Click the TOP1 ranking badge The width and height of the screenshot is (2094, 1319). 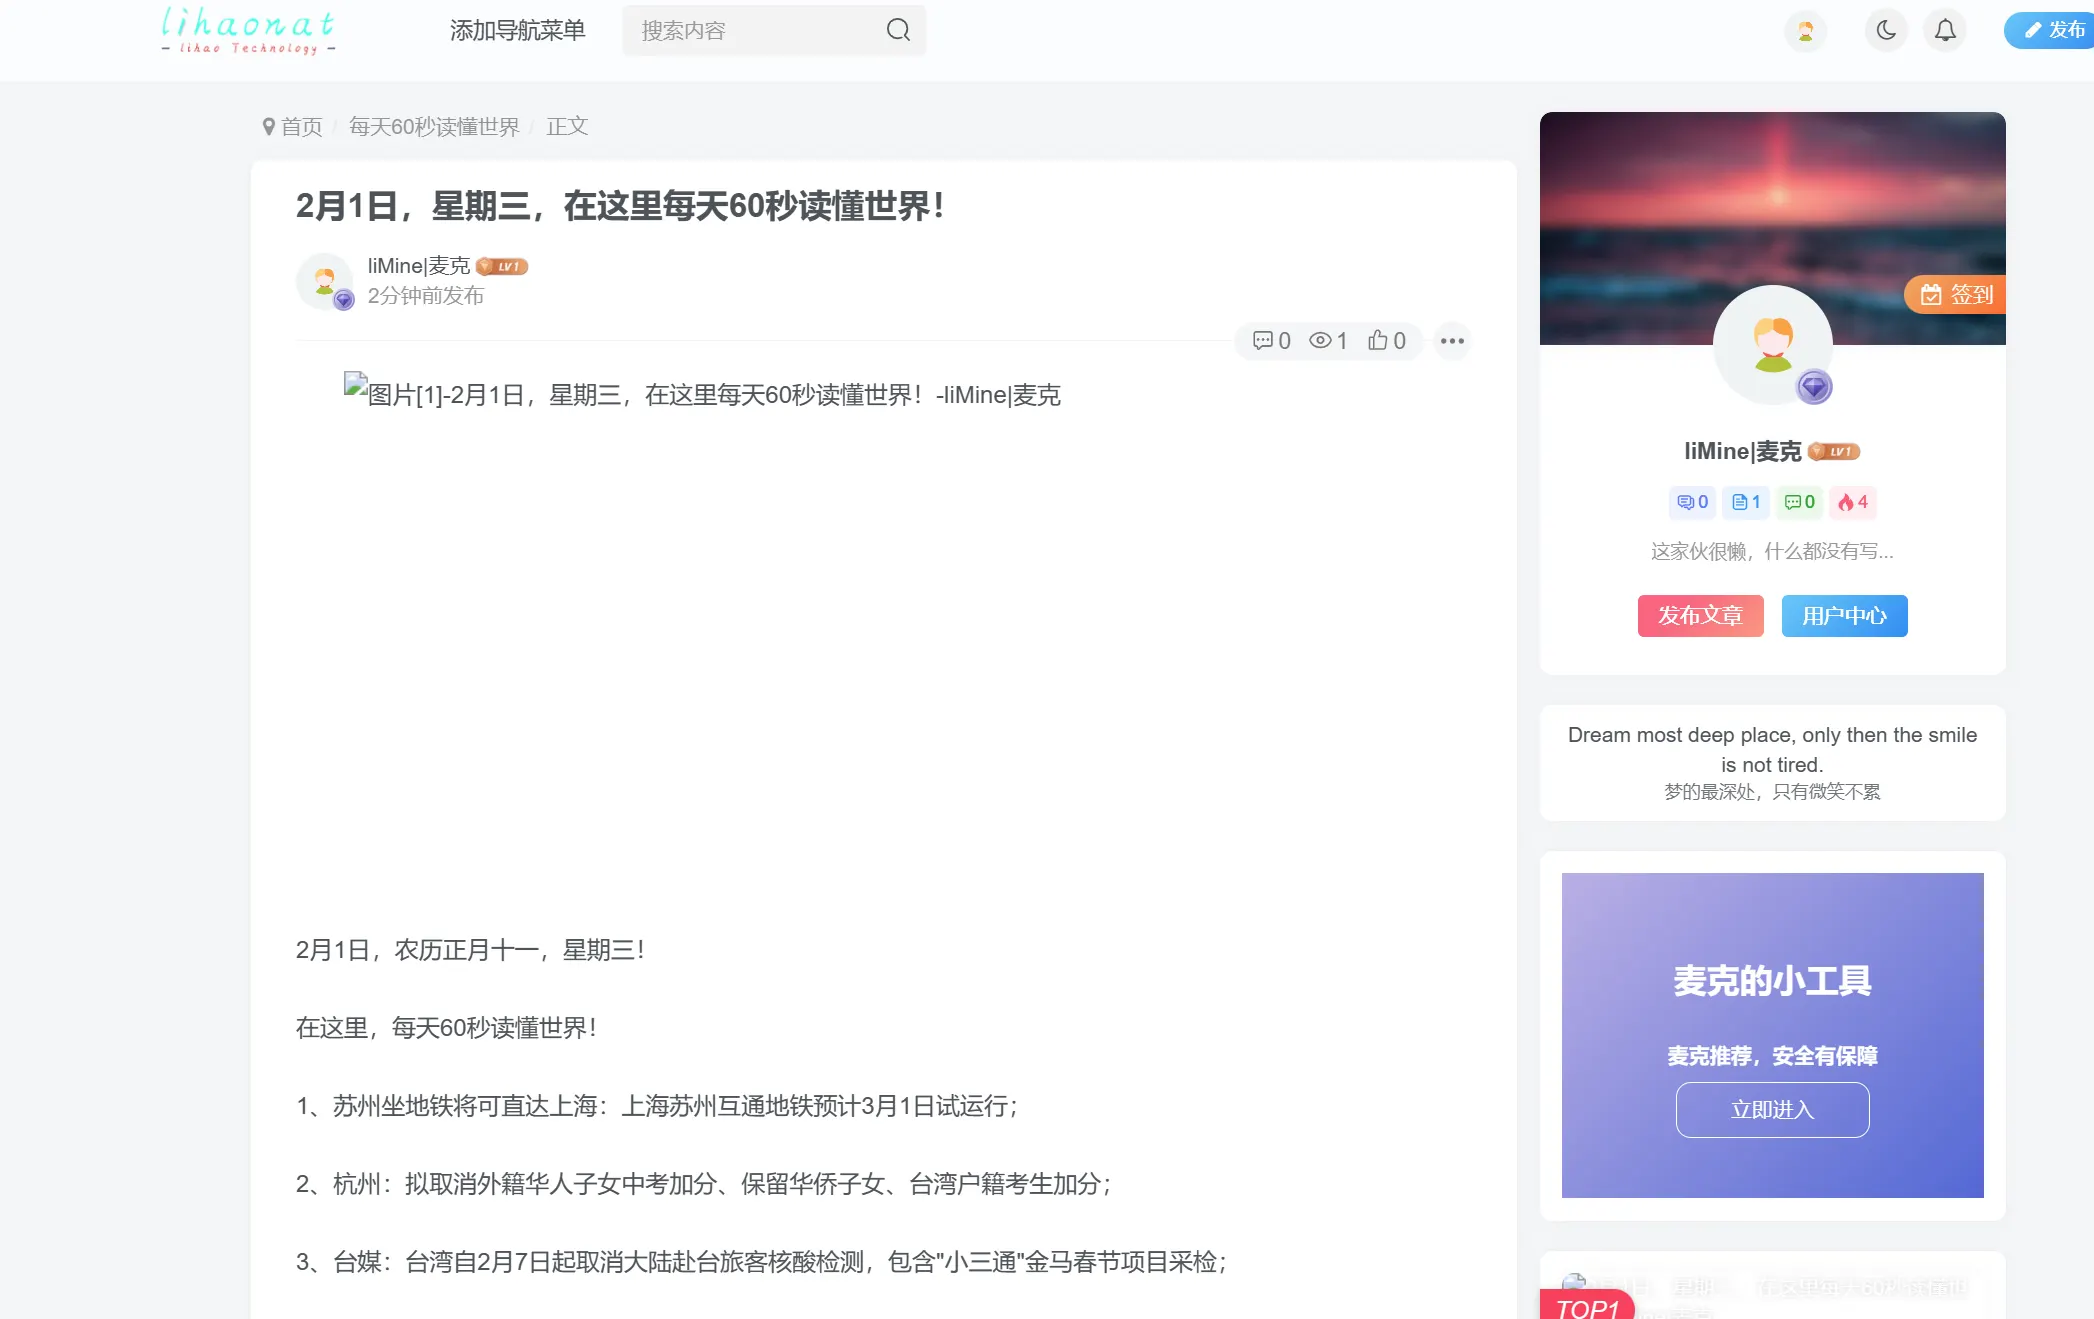click(x=1588, y=1307)
